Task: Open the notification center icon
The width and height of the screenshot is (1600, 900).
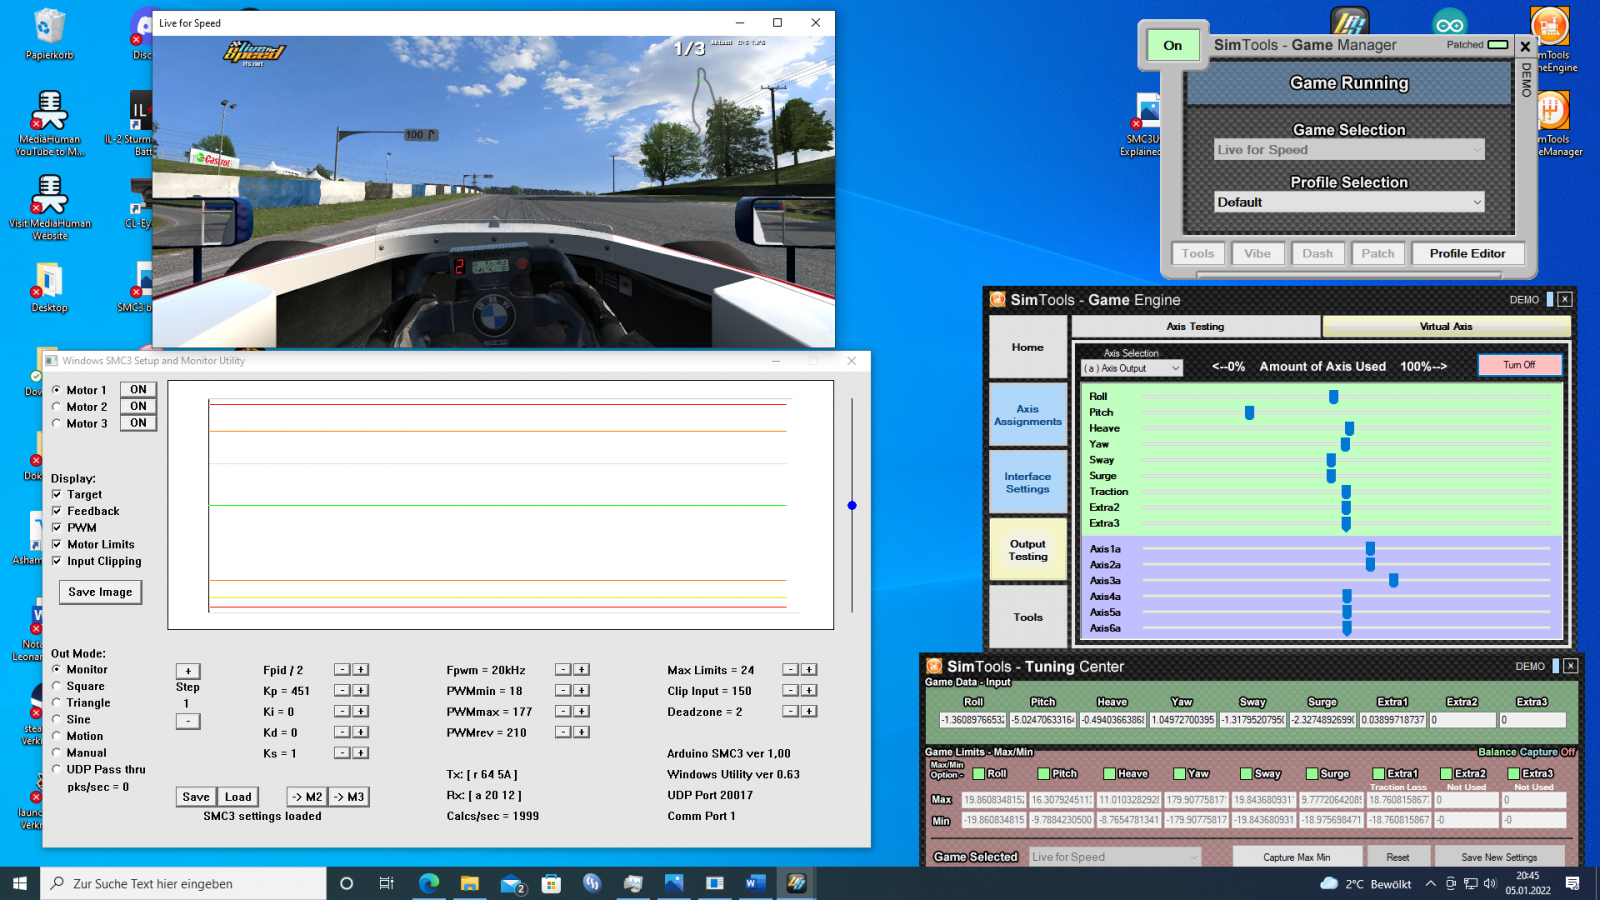Action: click(x=1572, y=883)
